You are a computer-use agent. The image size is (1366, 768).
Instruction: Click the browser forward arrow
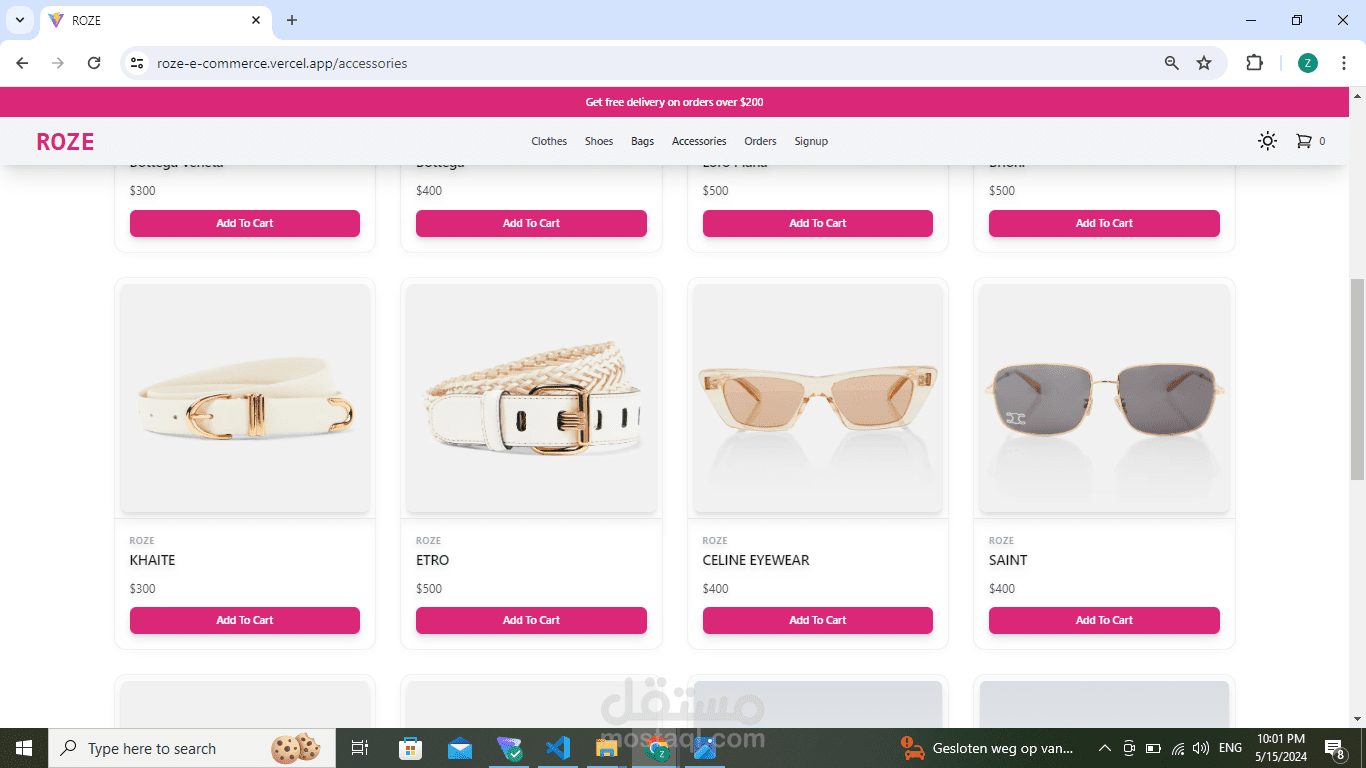point(58,63)
